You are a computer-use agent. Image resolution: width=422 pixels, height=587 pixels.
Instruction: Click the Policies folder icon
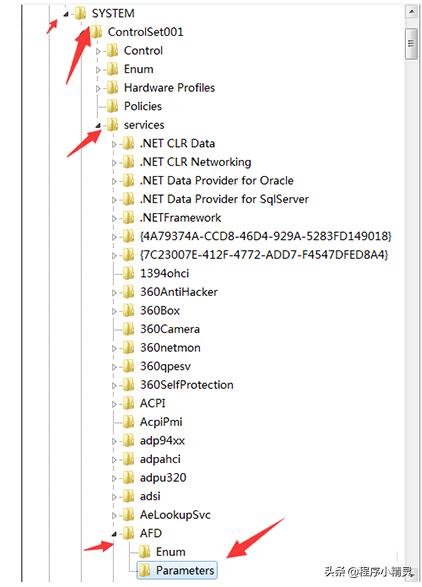[112, 106]
